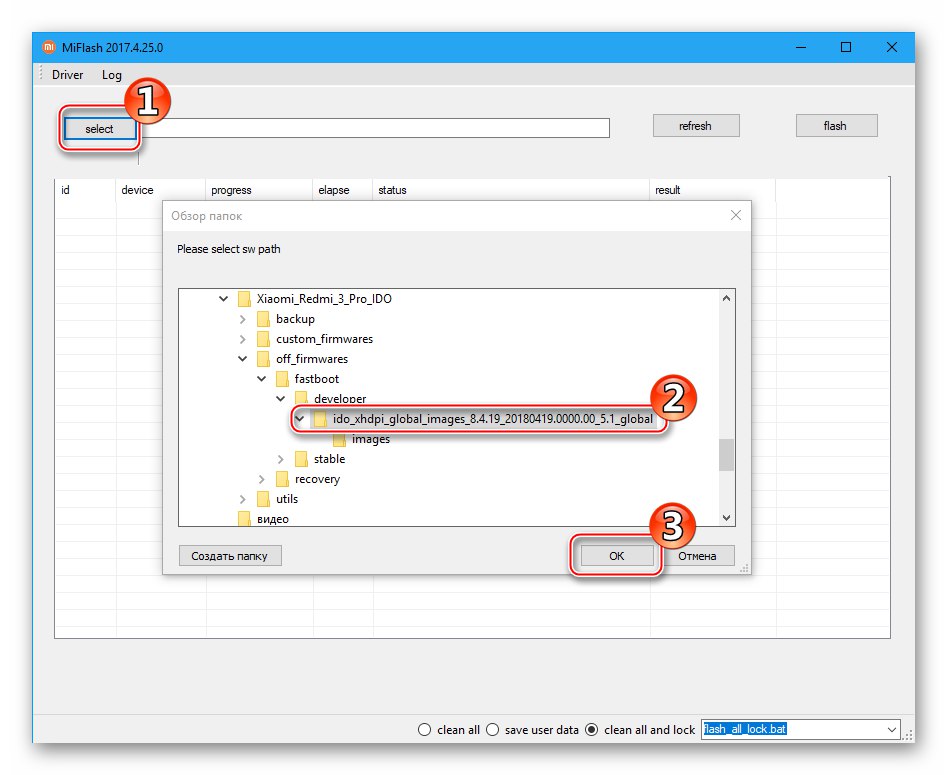
Task: Select the Xiaomi_Redmi_3_Pro_IDO tree item
Action: [x=324, y=299]
